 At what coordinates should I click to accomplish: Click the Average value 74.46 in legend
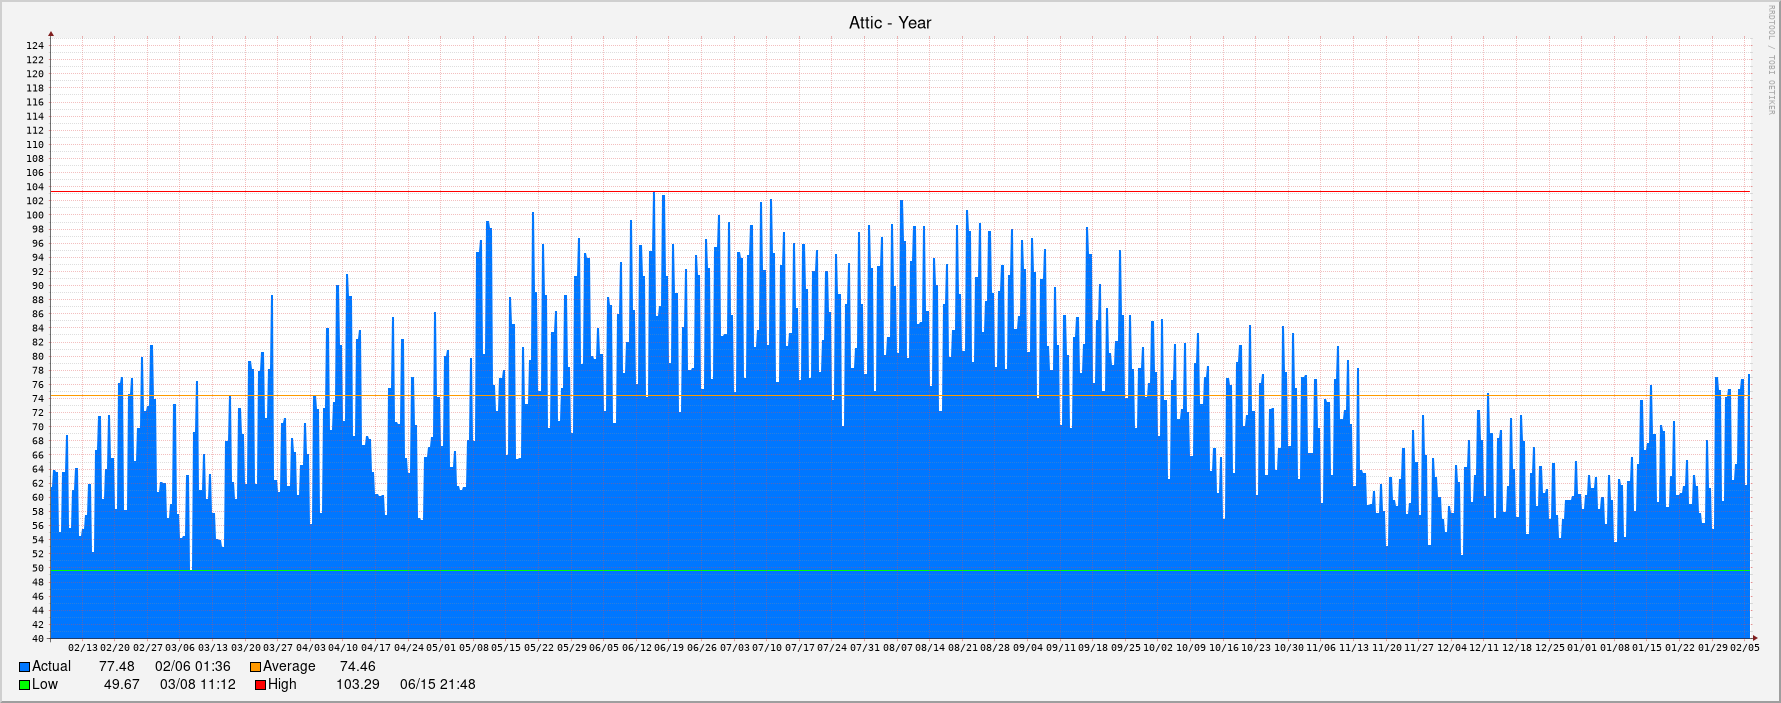pyautogui.click(x=357, y=667)
